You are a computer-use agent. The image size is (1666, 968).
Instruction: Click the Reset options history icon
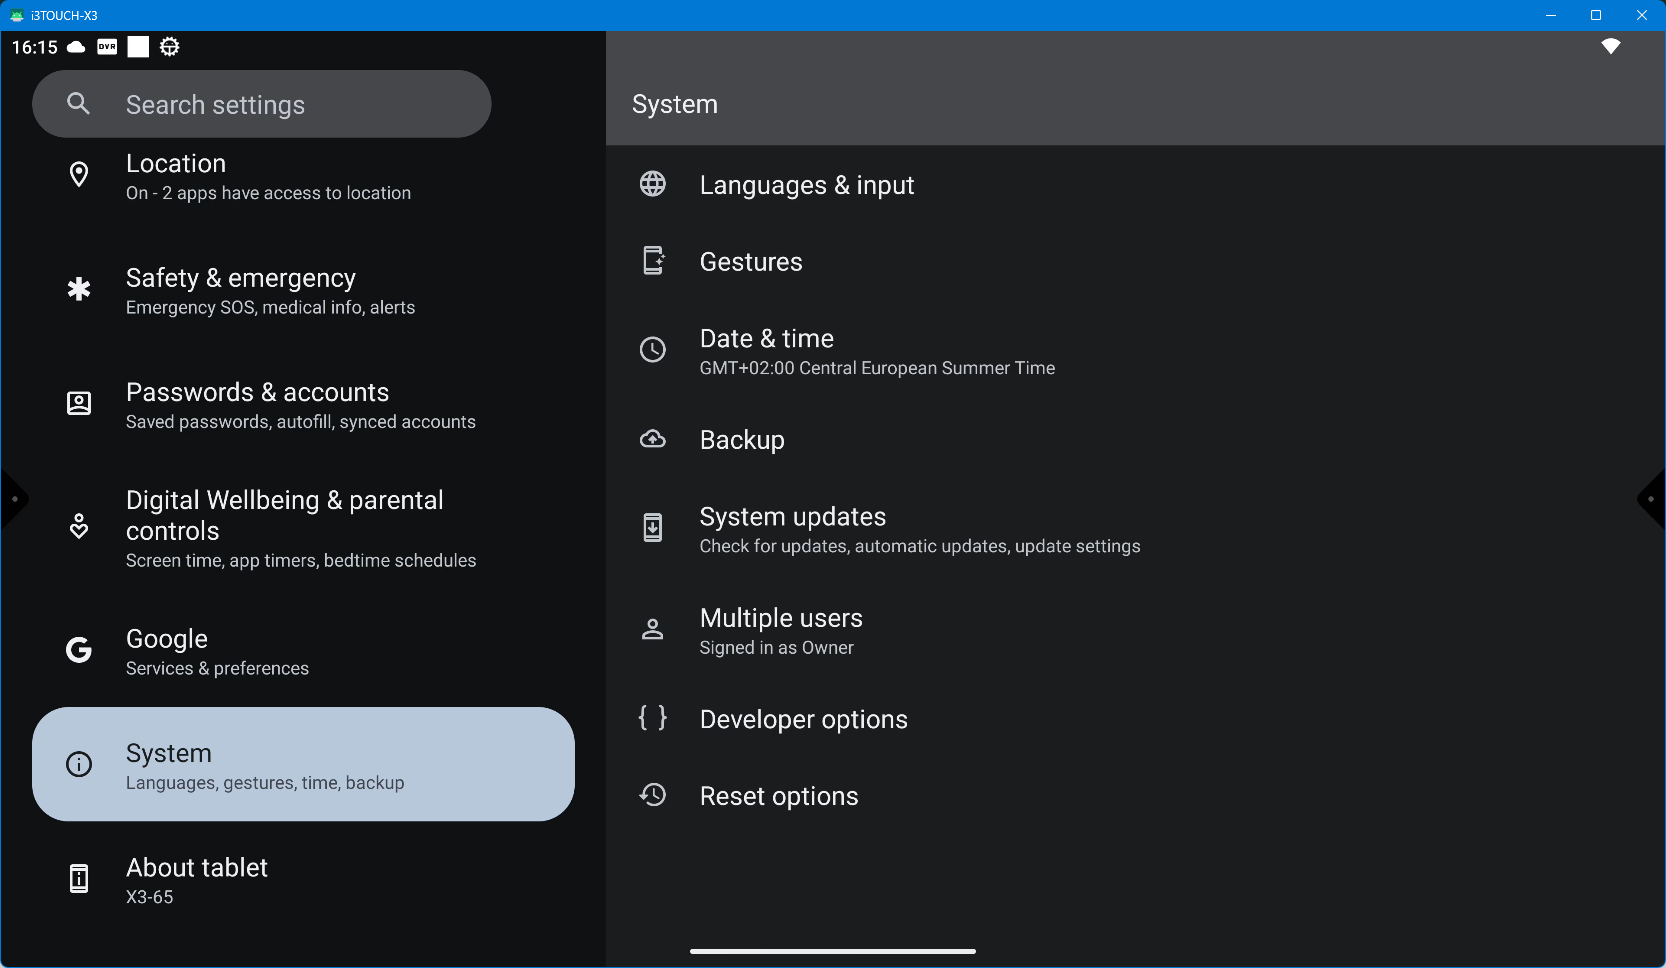(653, 795)
